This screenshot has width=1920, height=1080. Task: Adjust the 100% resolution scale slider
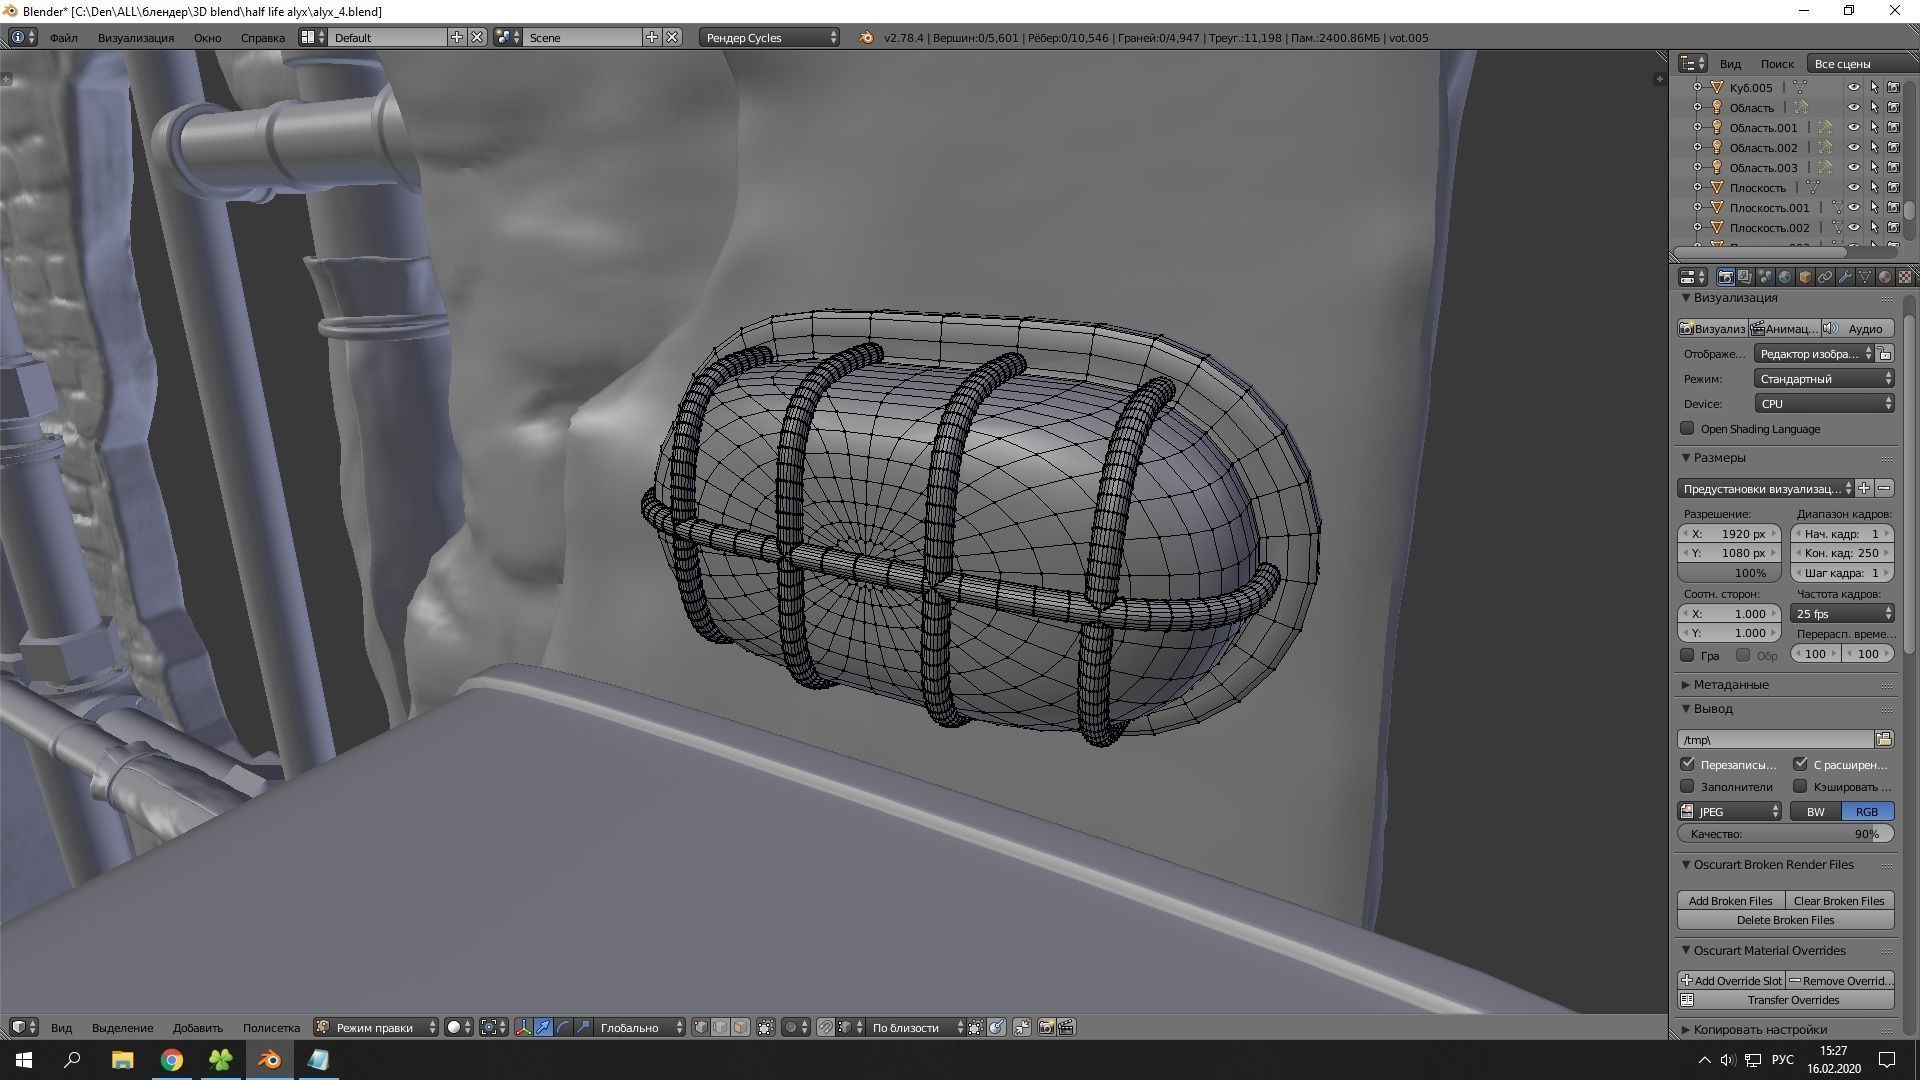[1729, 573]
